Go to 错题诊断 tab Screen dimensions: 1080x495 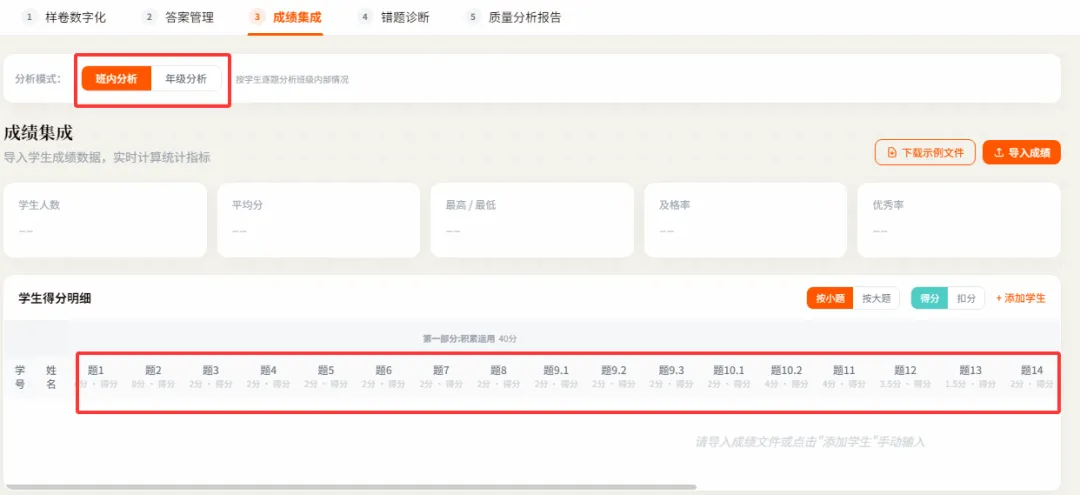tap(394, 17)
